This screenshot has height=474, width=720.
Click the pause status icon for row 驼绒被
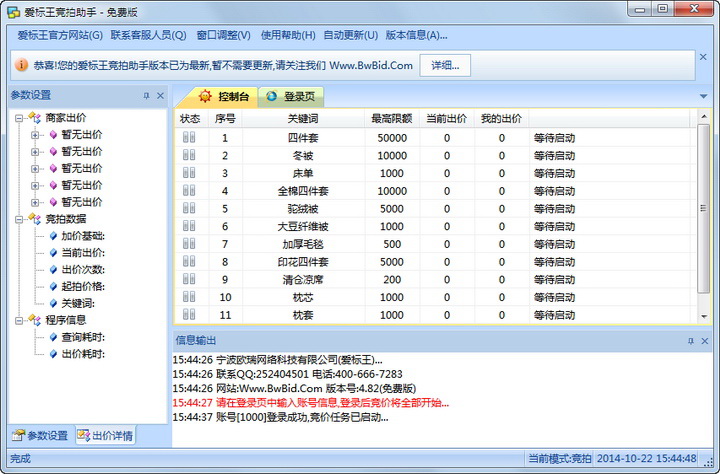click(x=189, y=208)
